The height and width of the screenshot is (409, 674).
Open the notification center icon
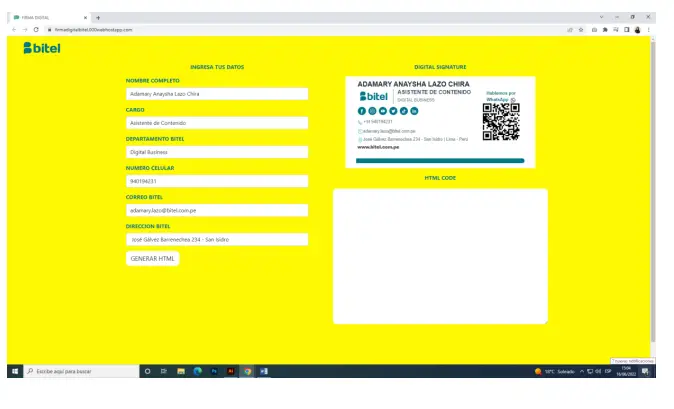point(645,372)
